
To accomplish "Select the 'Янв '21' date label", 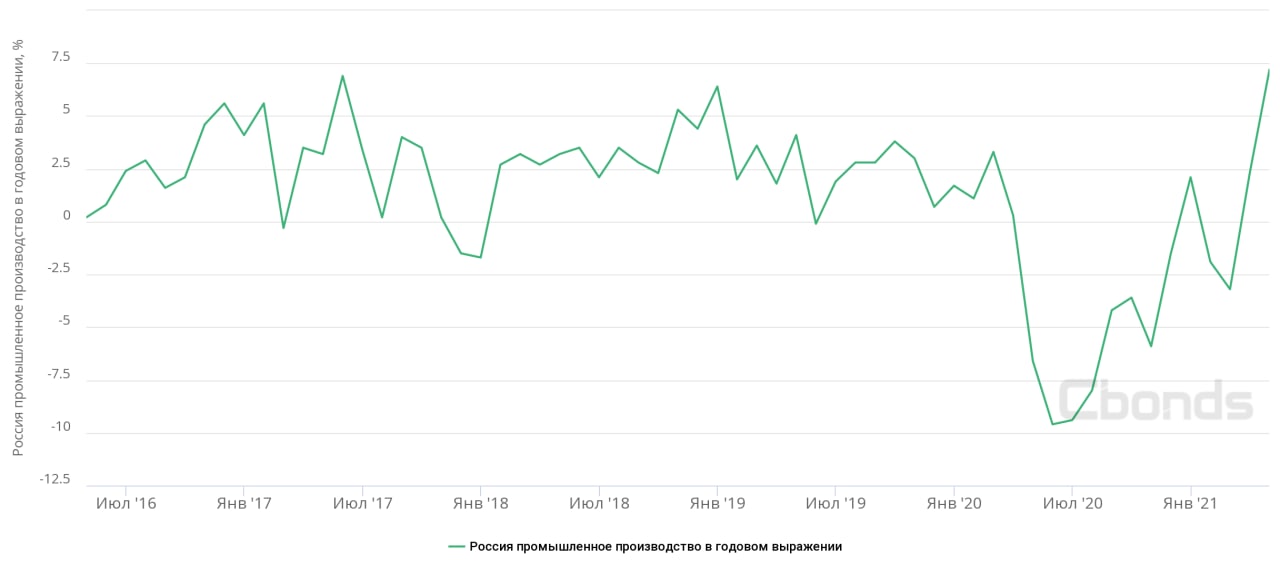I will [1190, 504].
